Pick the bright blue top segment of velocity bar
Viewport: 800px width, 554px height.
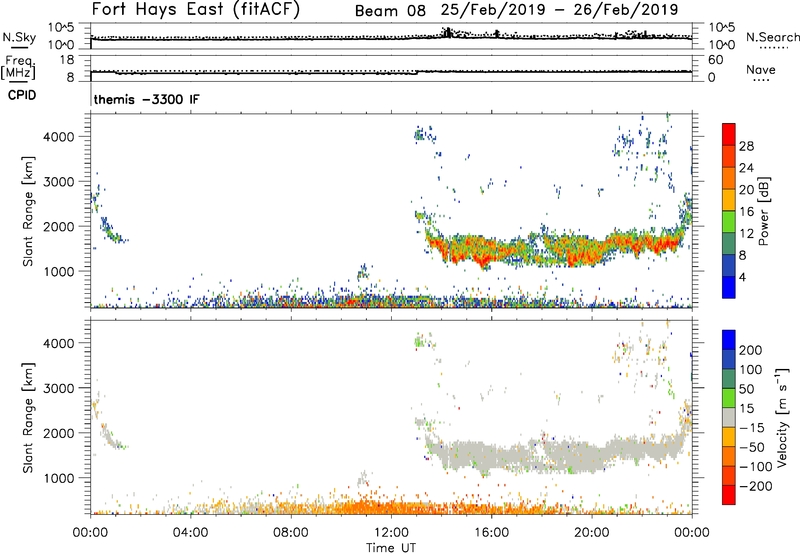point(729,340)
